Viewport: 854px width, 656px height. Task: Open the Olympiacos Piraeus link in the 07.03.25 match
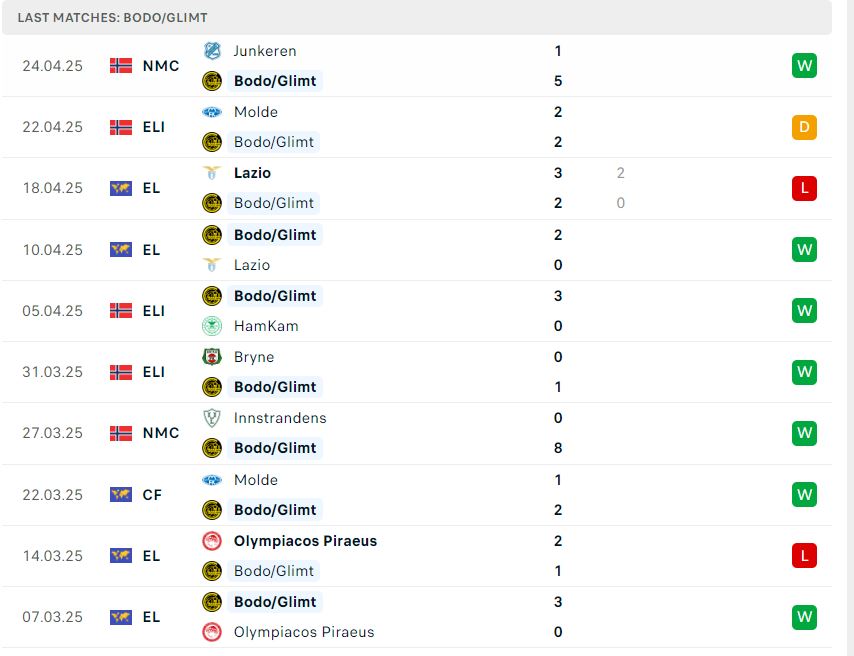tap(304, 632)
